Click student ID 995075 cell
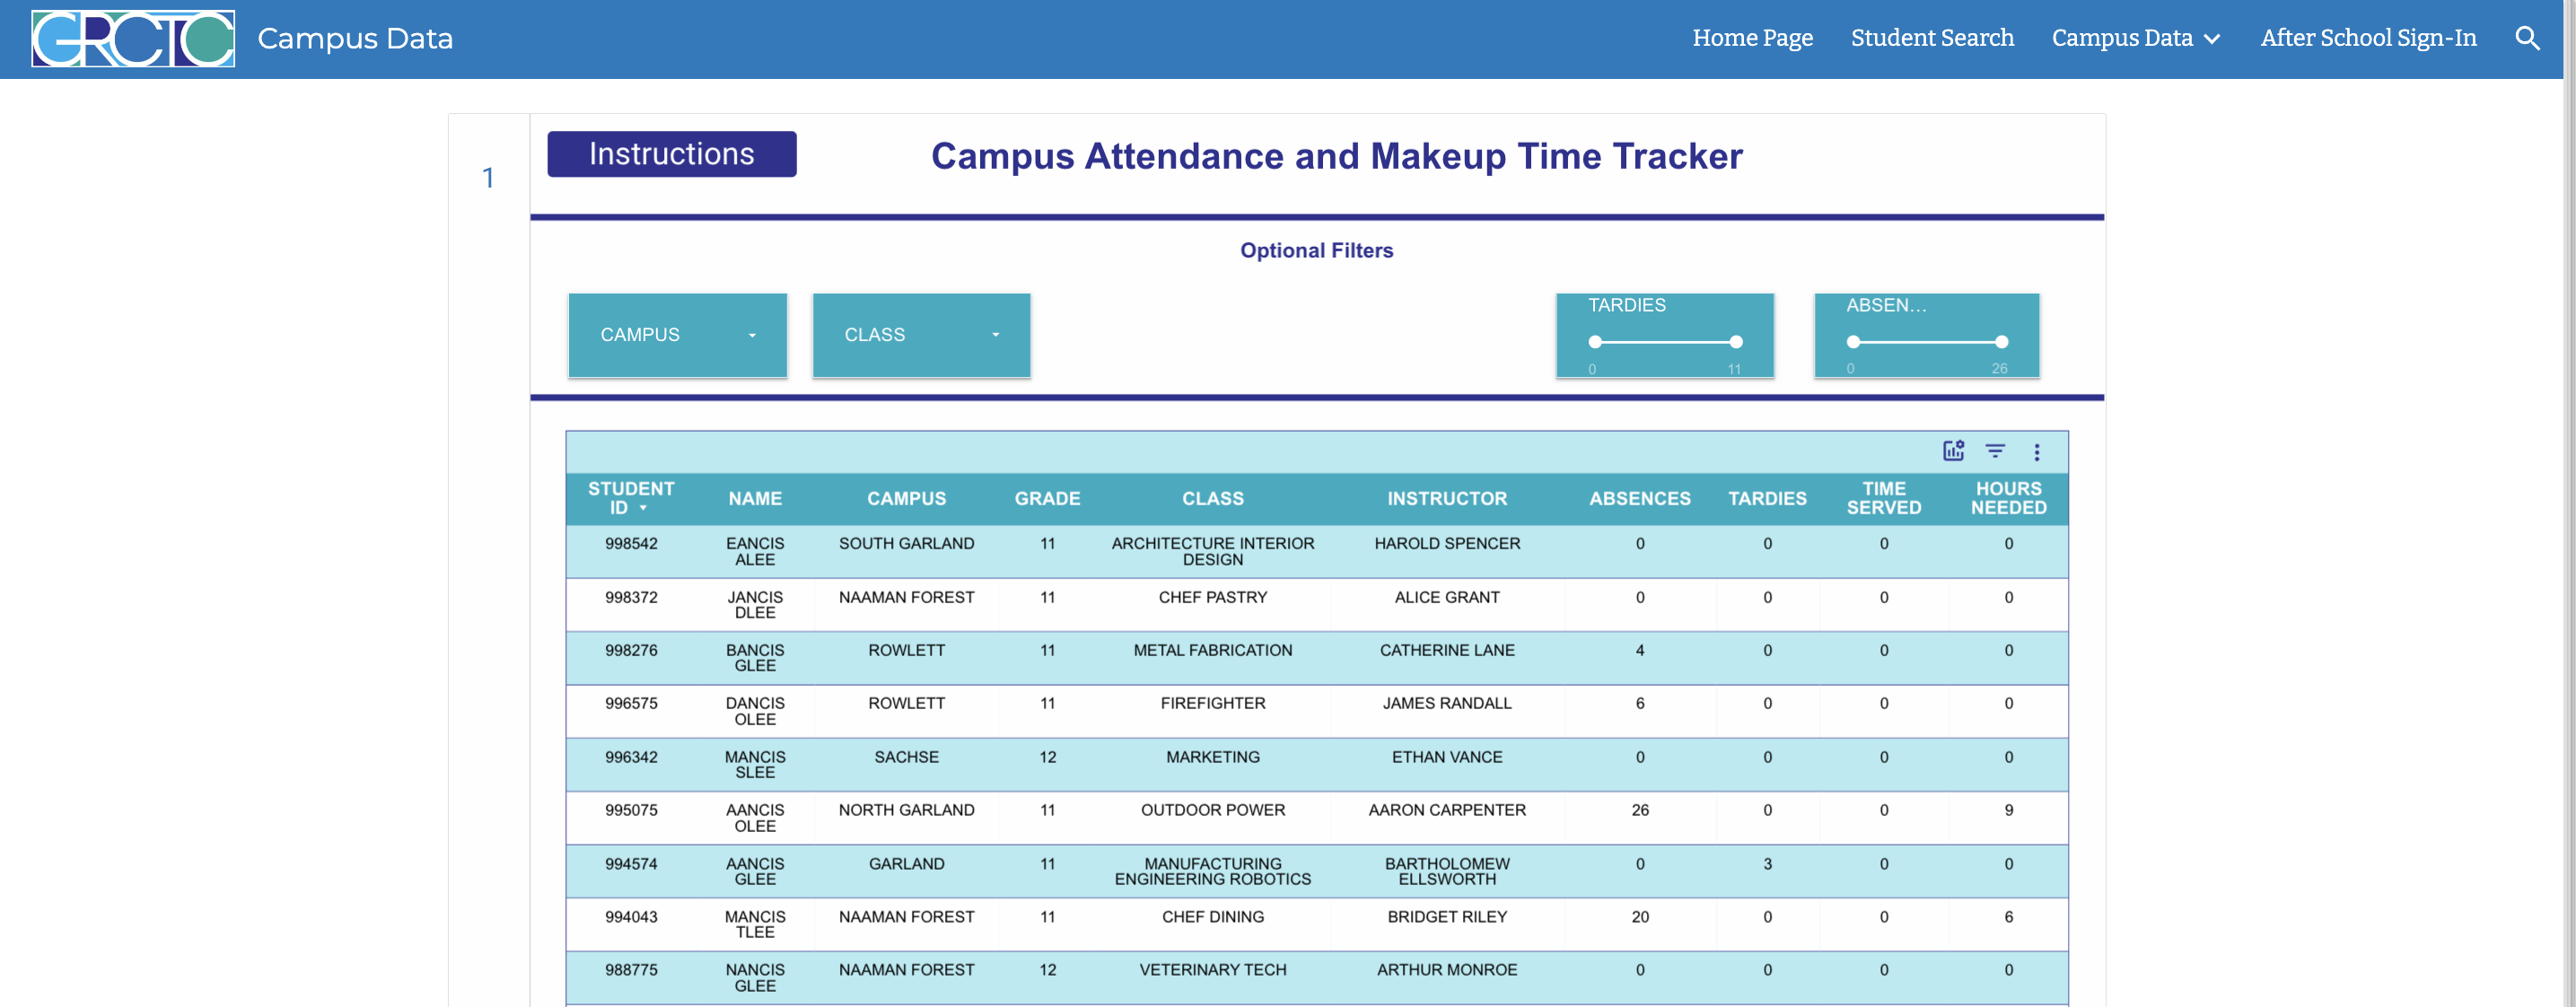Image resolution: width=2576 pixels, height=1007 pixels. pyautogui.click(x=631, y=811)
